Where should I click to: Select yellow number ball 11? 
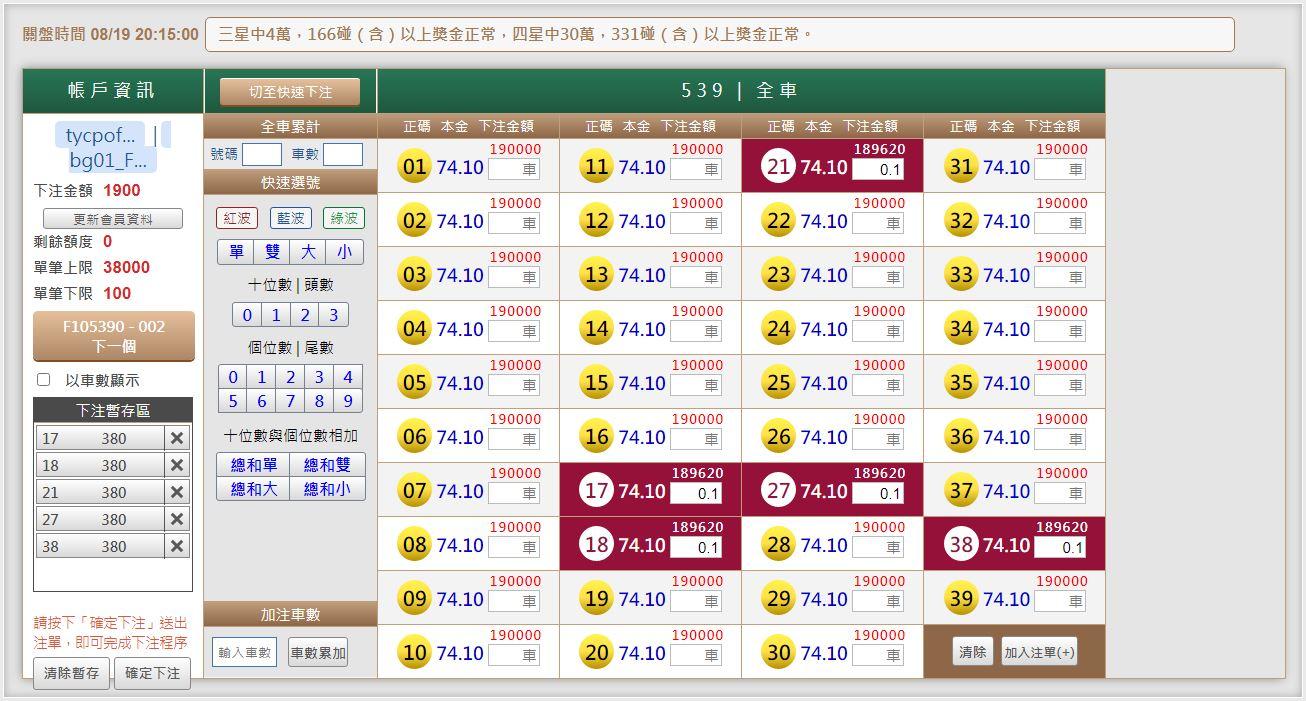click(x=596, y=167)
